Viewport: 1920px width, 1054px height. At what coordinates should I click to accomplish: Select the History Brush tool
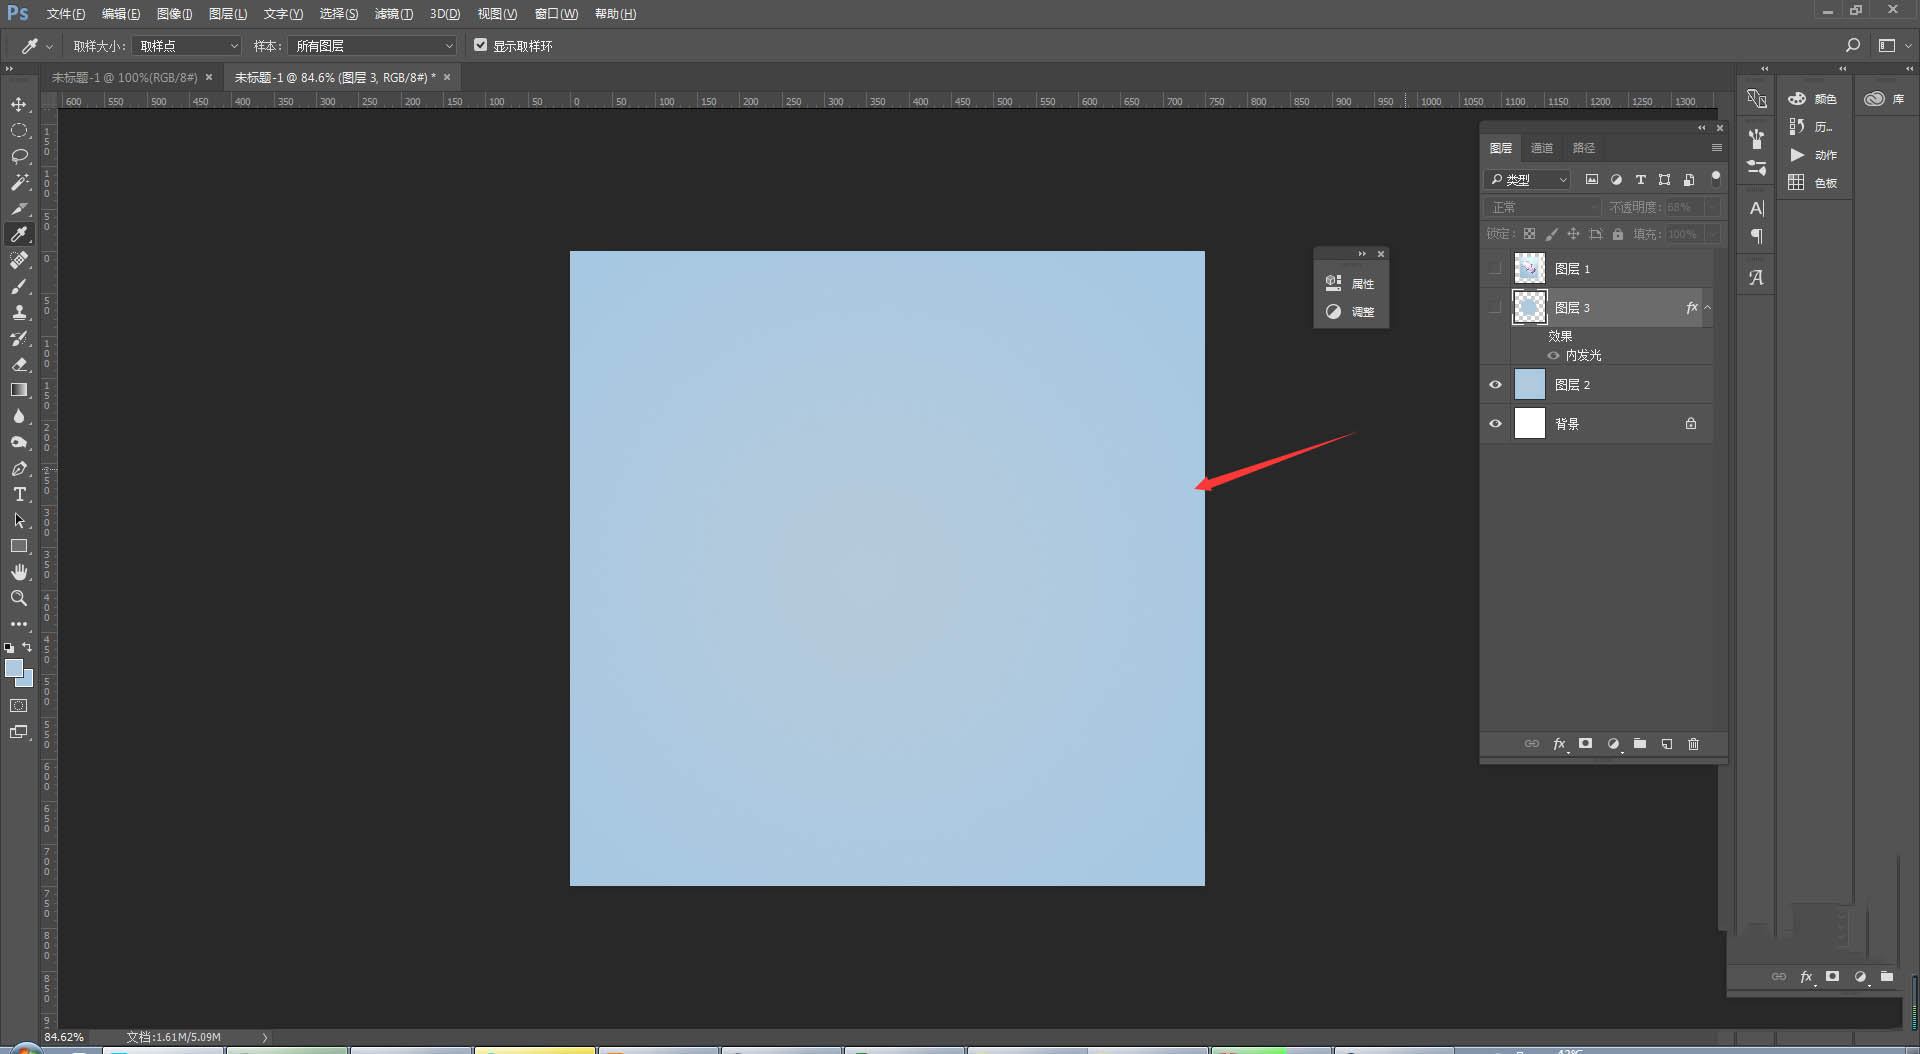[x=19, y=338]
